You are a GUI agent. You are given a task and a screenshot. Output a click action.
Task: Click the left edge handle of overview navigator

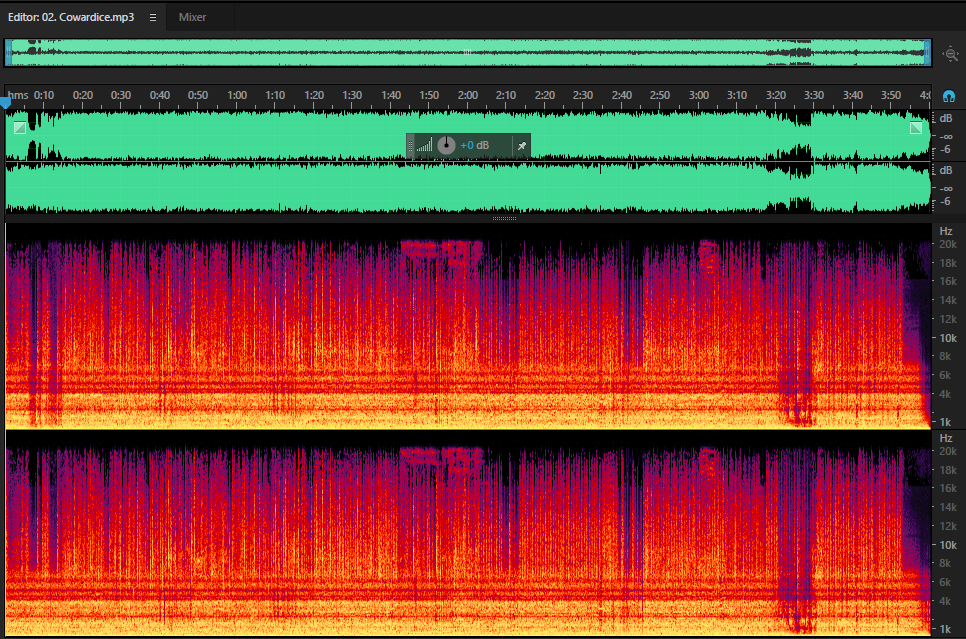[x=9, y=52]
